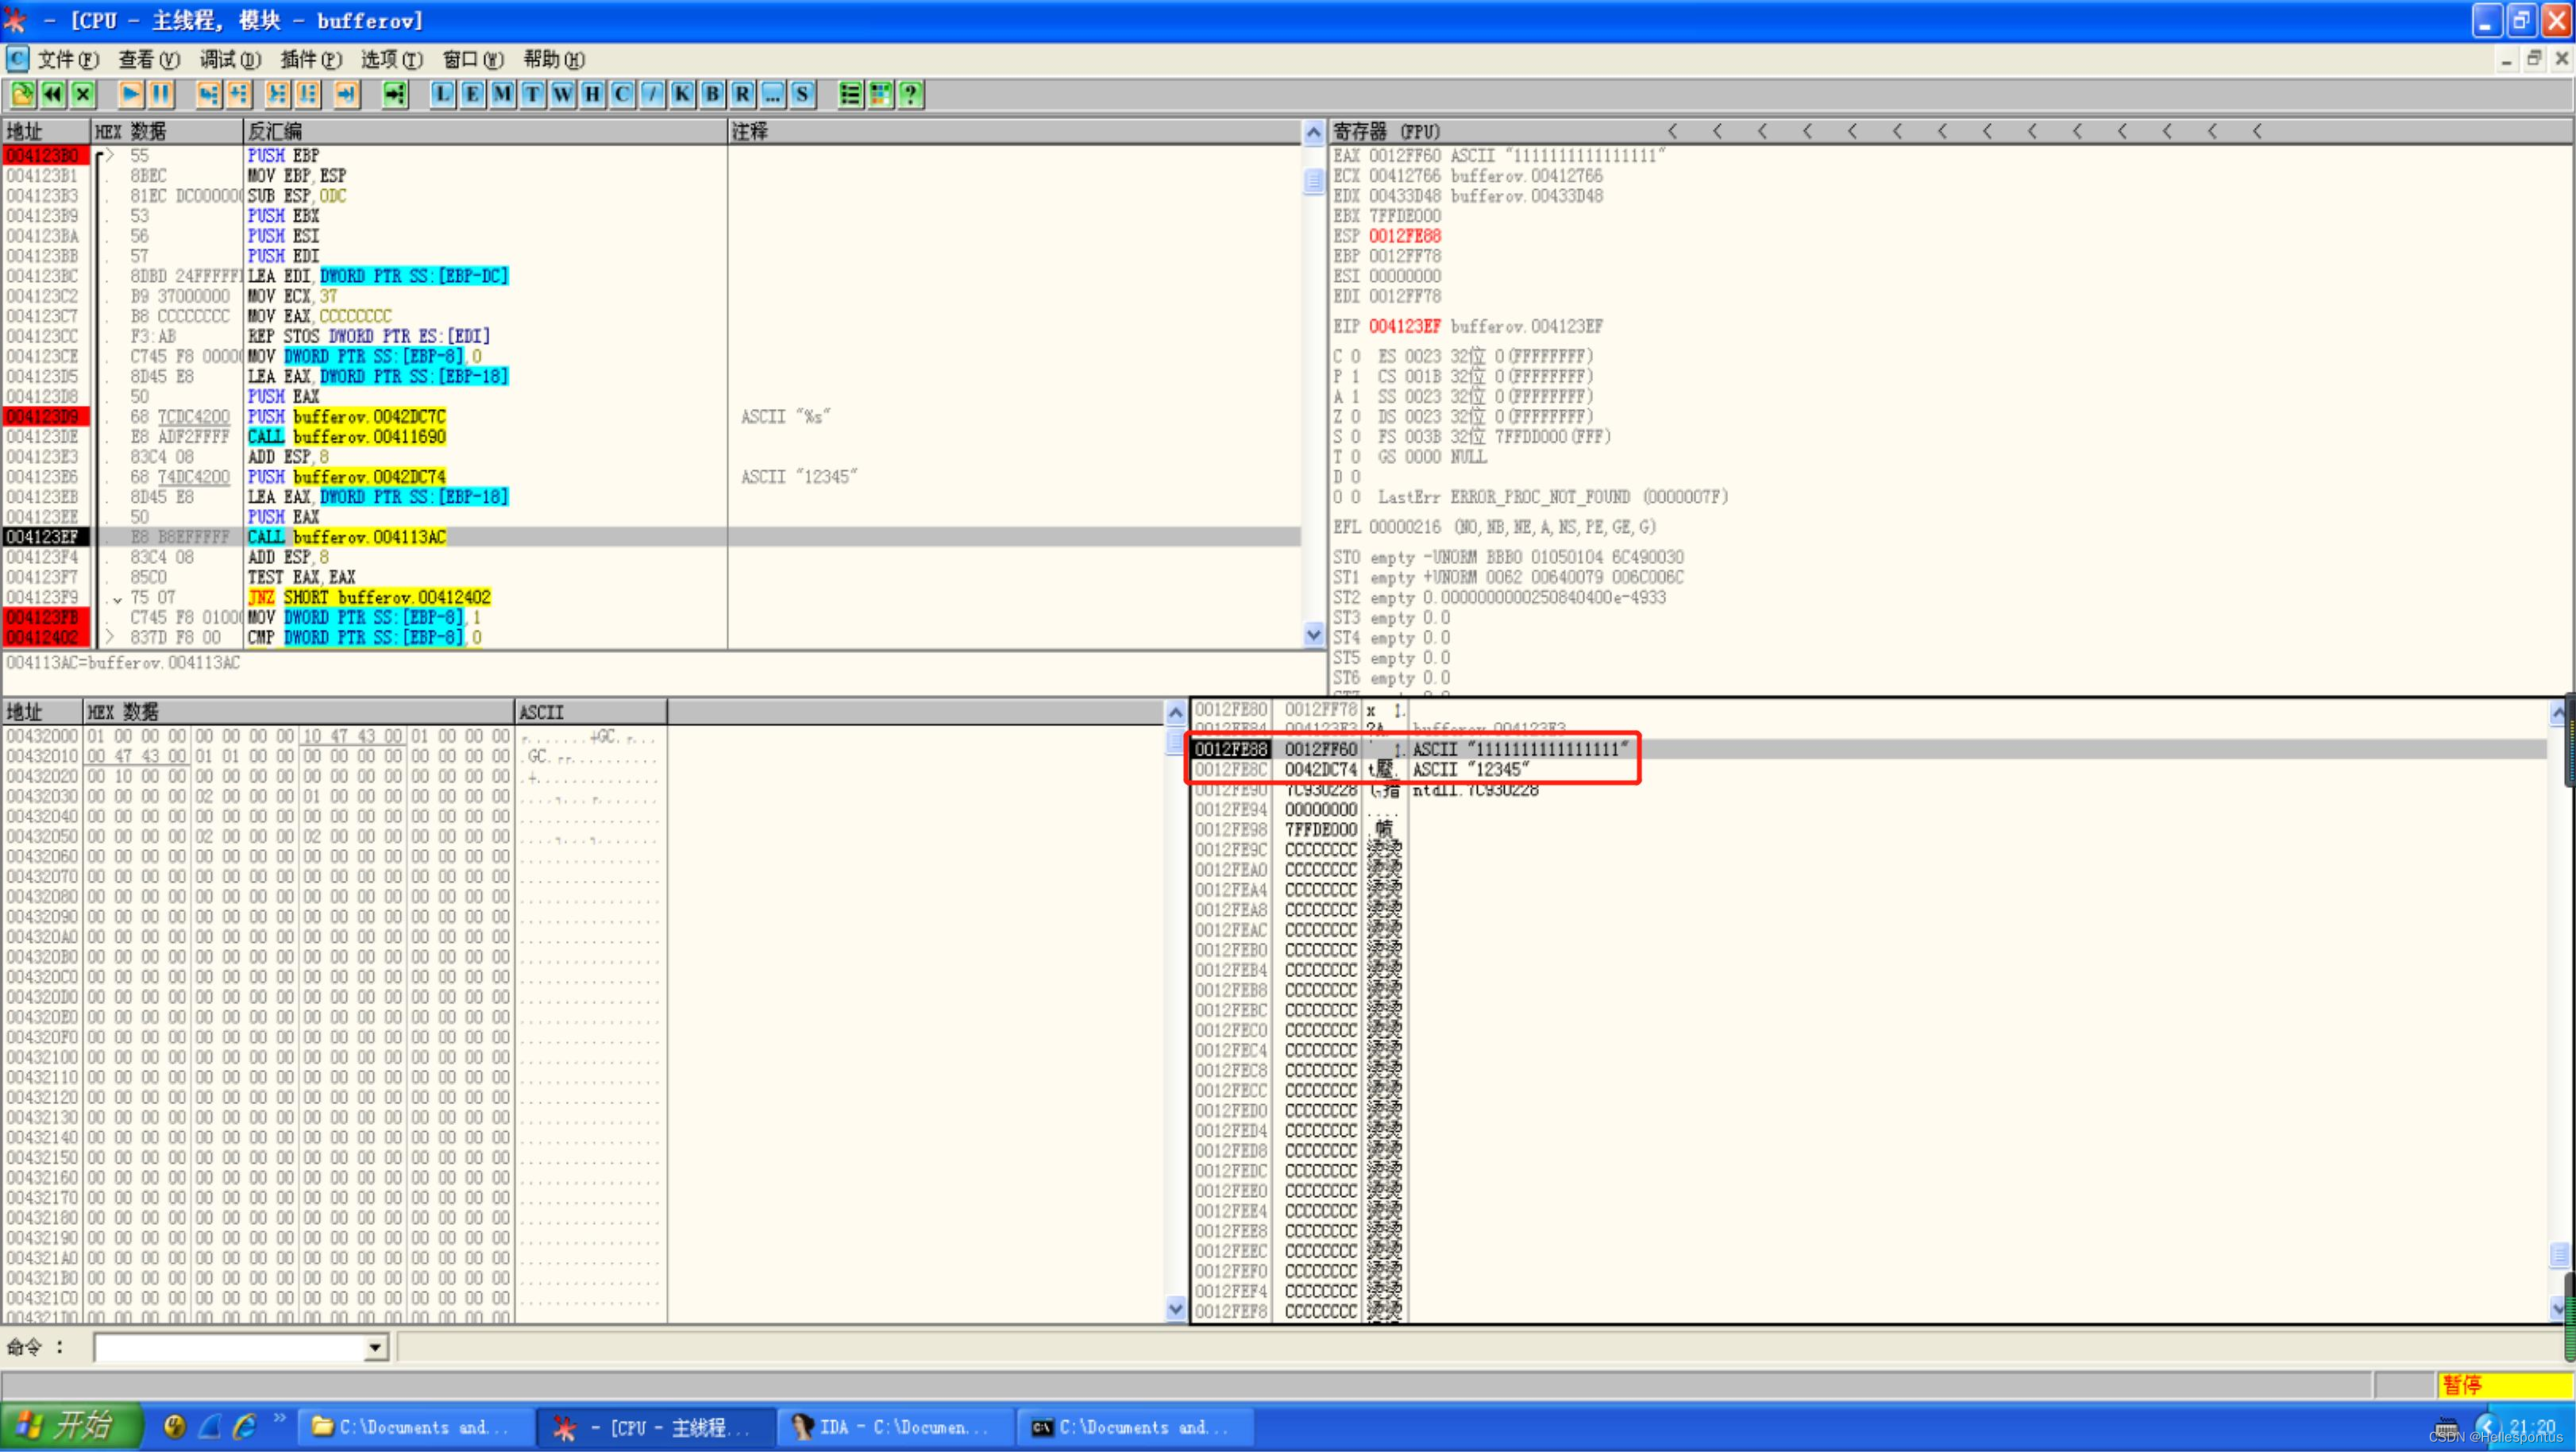Switch to IDA in taskbar
This screenshot has width=2576, height=1452.
tap(894, 1427)
